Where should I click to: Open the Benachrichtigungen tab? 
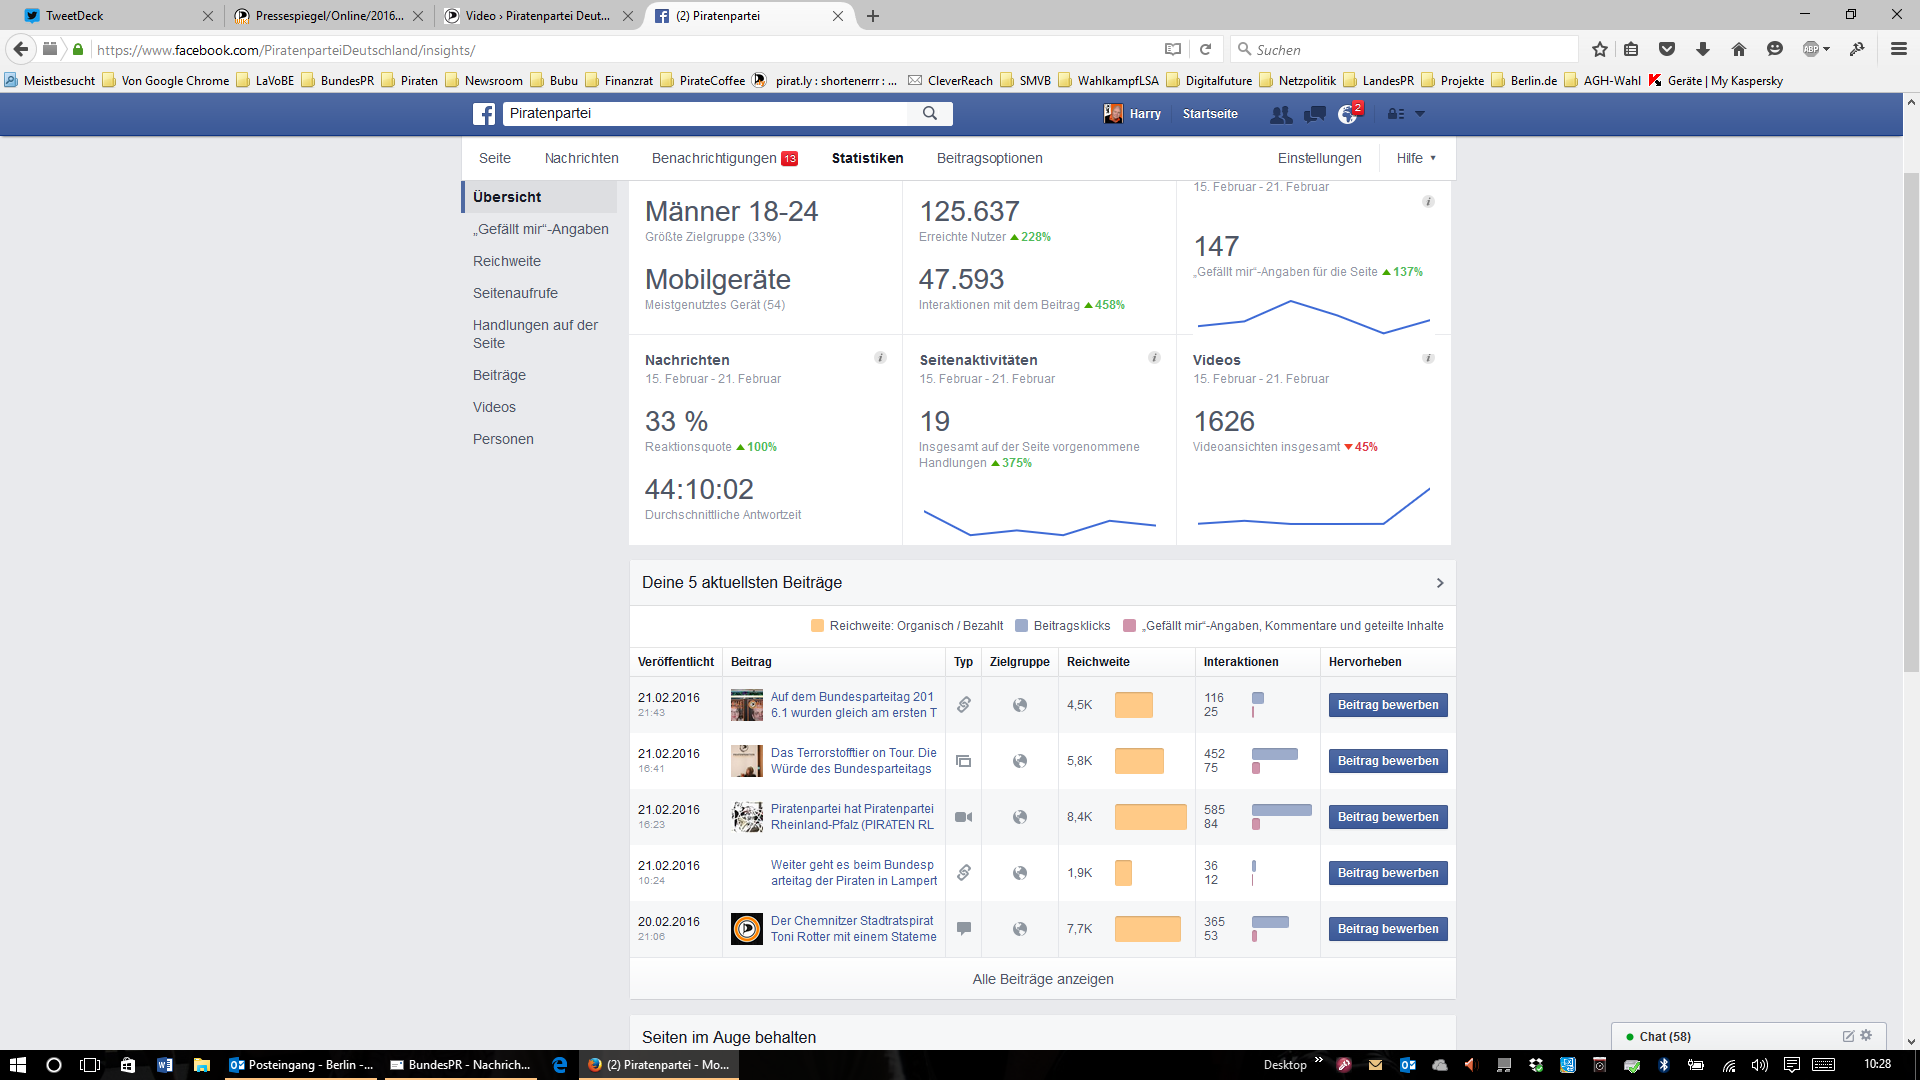coord(714,158)
